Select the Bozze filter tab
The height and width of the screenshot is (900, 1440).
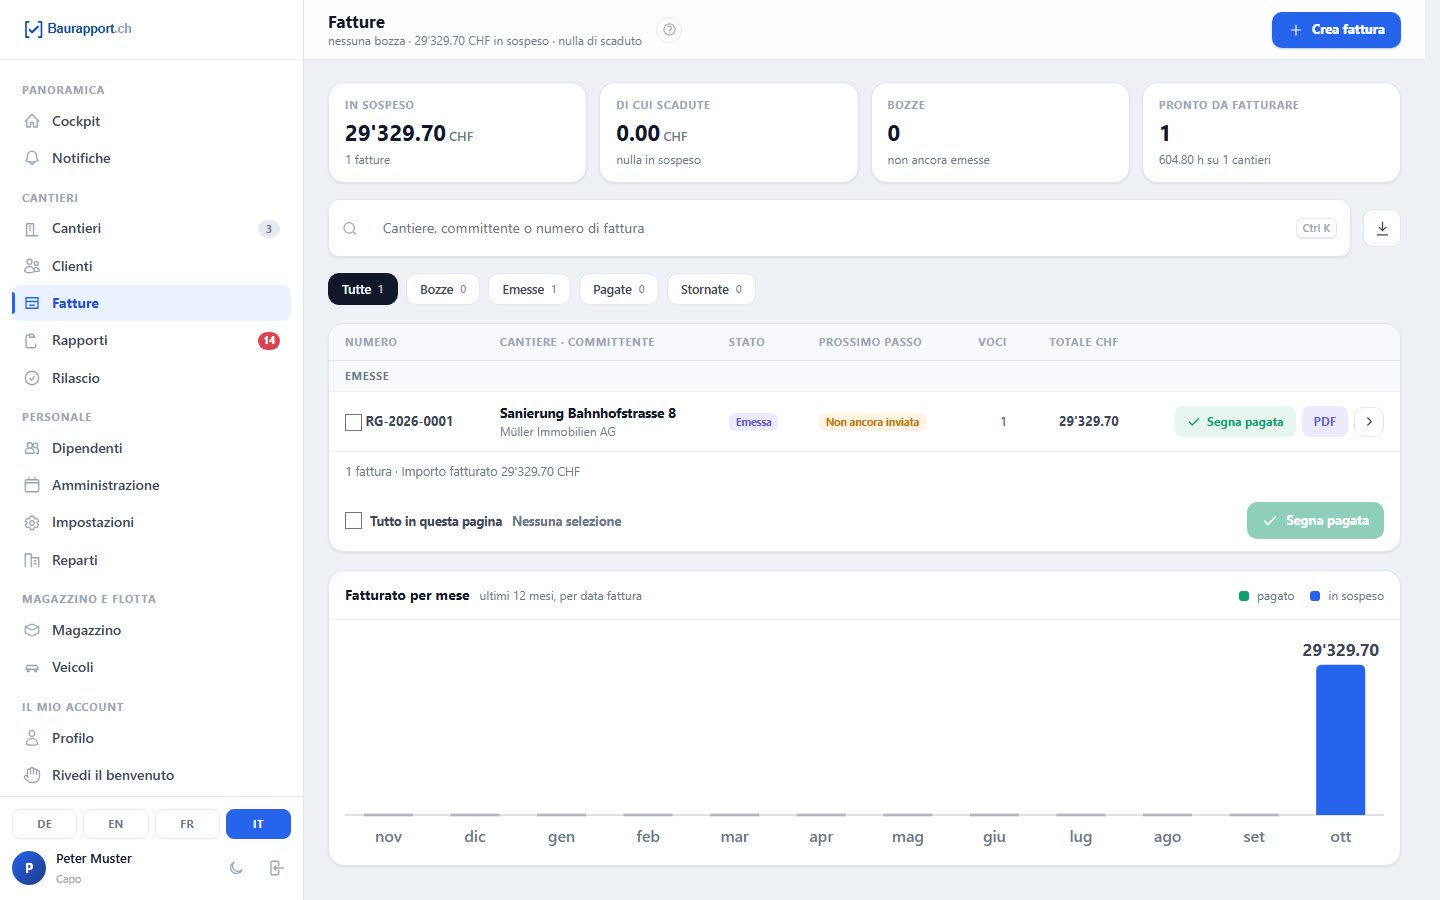[443, 289]
